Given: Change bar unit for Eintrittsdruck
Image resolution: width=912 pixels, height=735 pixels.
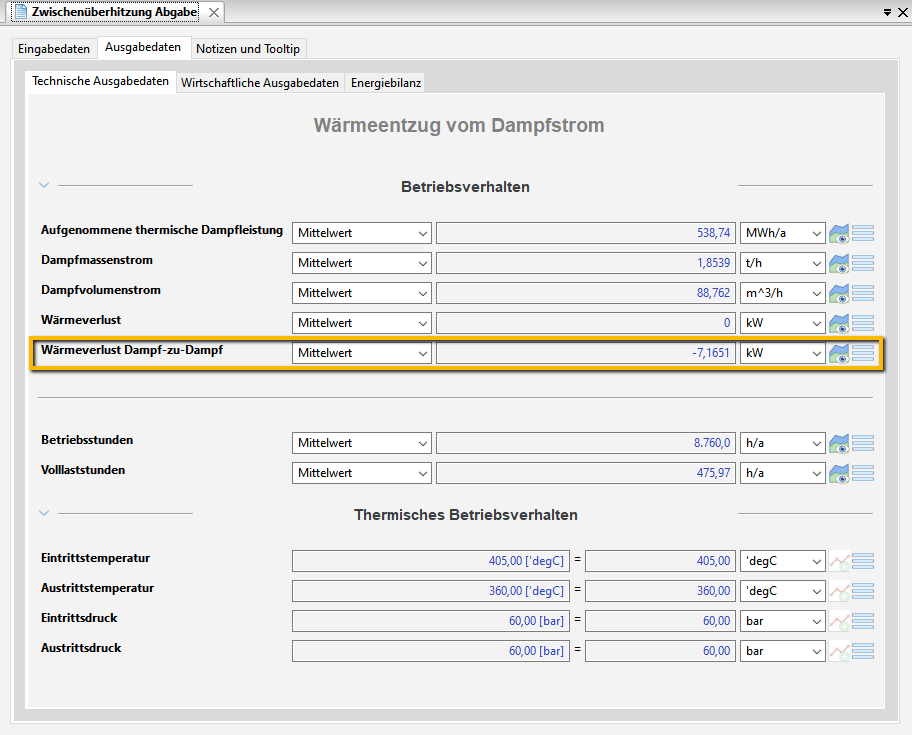Looking at the screenshot, I should (783, 621).
